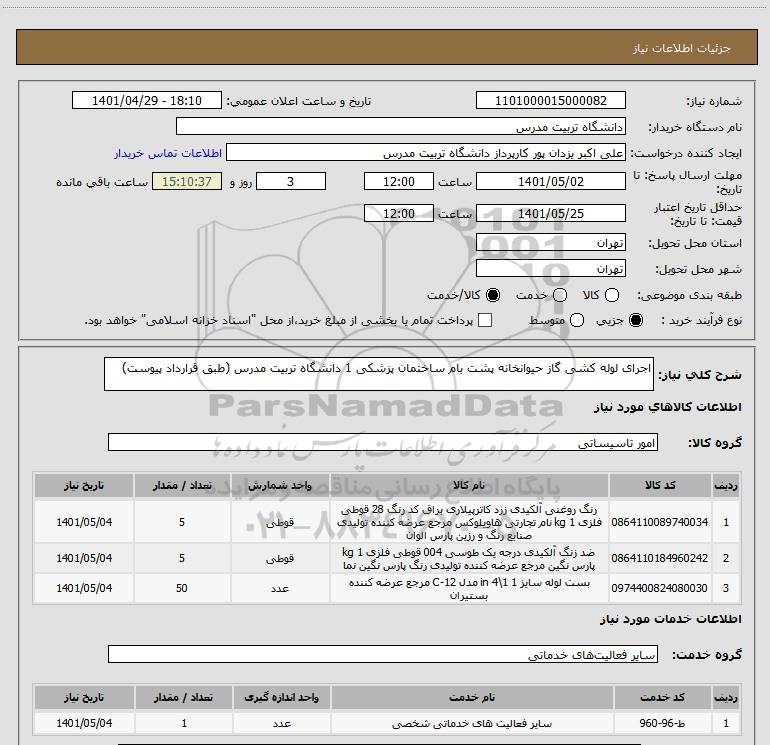Click the واحد اندازه گیری column header
Screen dimensions: 770x745
point(281,697)
